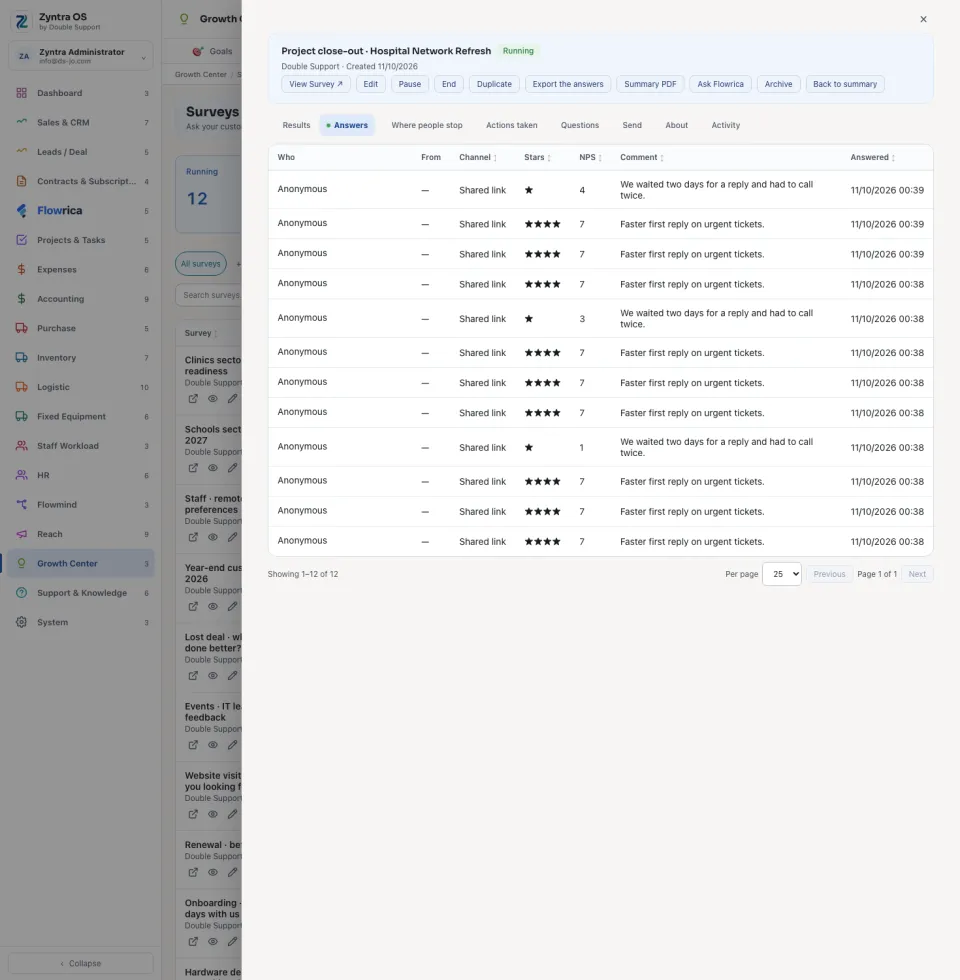Viewport: 960px width, 980px height.
Task: Click the Dashboard grid icon in sidebar
Action: (21, 93)
